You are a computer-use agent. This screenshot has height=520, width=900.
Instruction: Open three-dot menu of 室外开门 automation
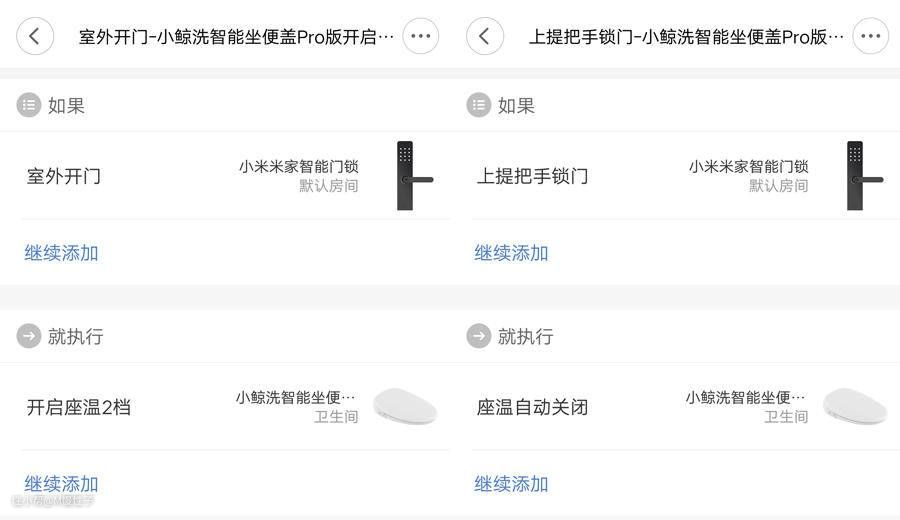[420, 37]
